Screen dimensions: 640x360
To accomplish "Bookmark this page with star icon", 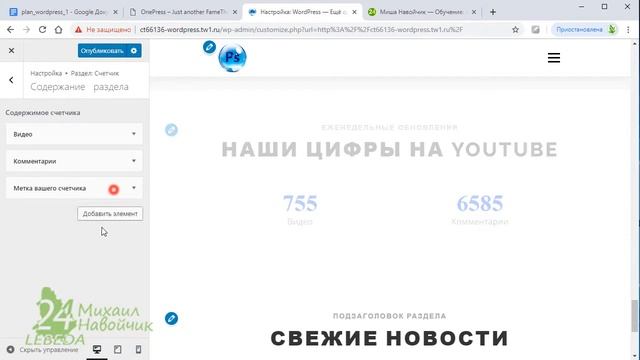I will pos(516,29).
